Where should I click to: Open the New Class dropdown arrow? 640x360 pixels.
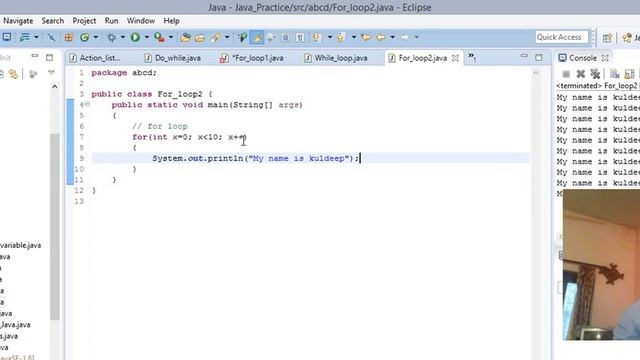pyautogui.click(x=96, y=38)
